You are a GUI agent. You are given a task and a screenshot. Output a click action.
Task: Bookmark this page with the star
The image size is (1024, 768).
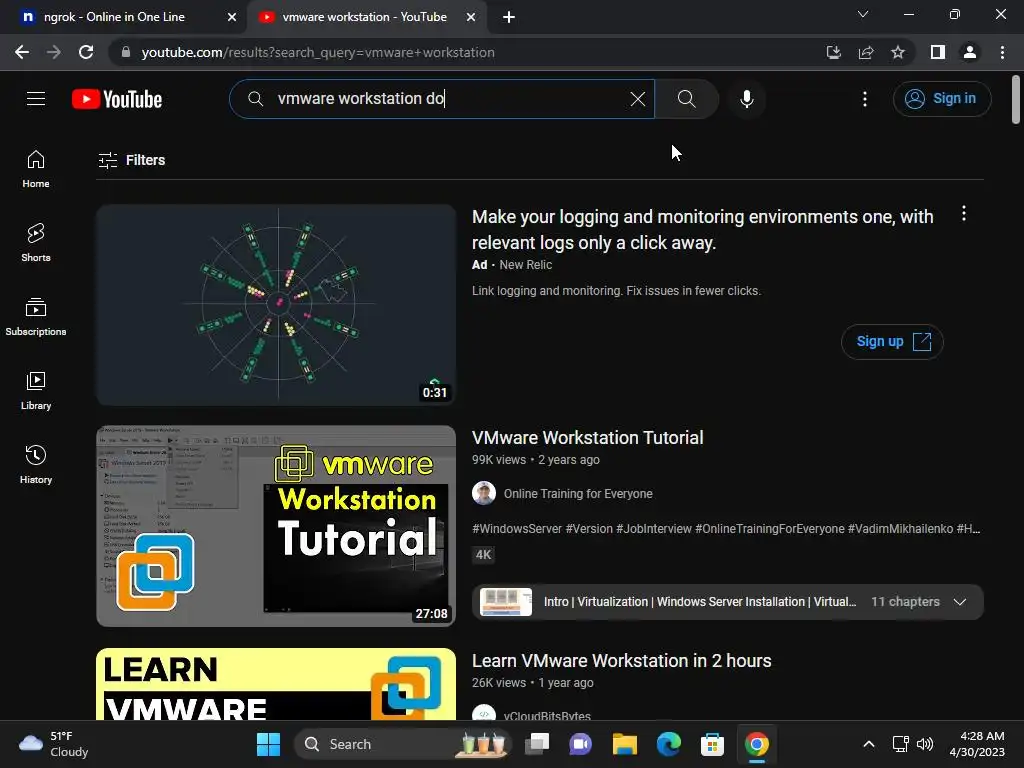click(x=898, y=52)
